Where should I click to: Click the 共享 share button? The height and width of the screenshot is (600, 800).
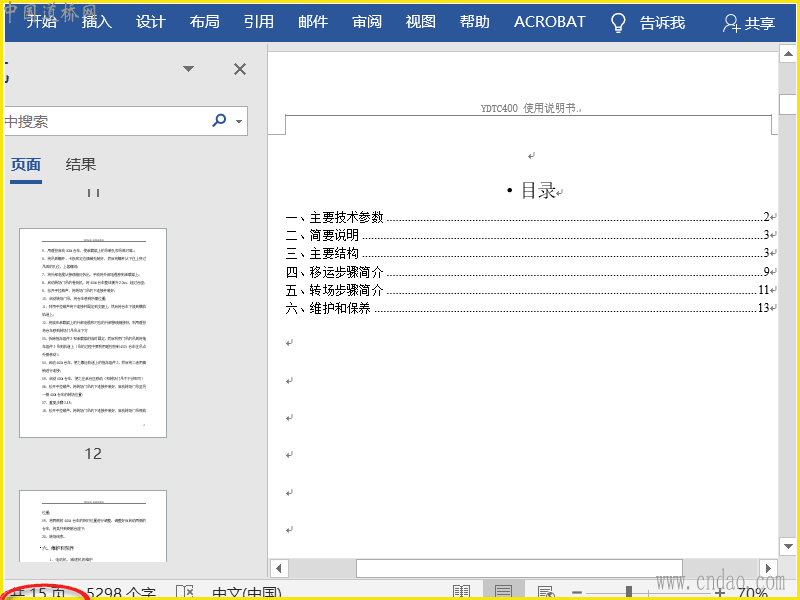coord(749,23)
